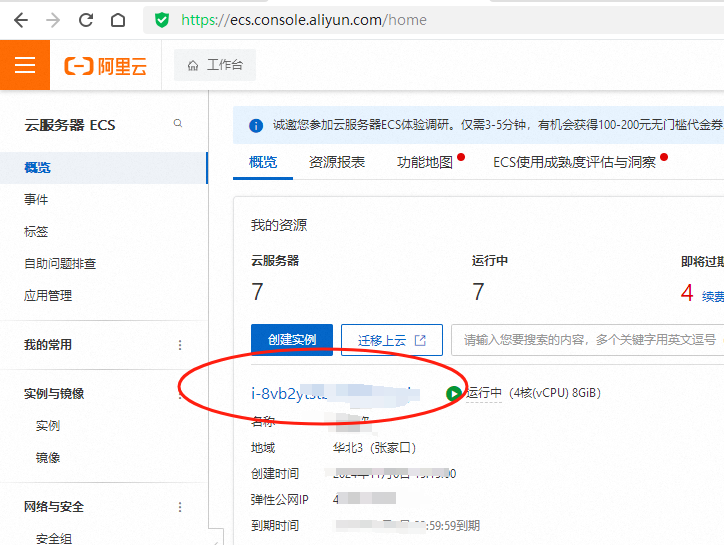Click the 运行中 count 7
Viewport: 724px width, 545px height.
tap(478, 292)
